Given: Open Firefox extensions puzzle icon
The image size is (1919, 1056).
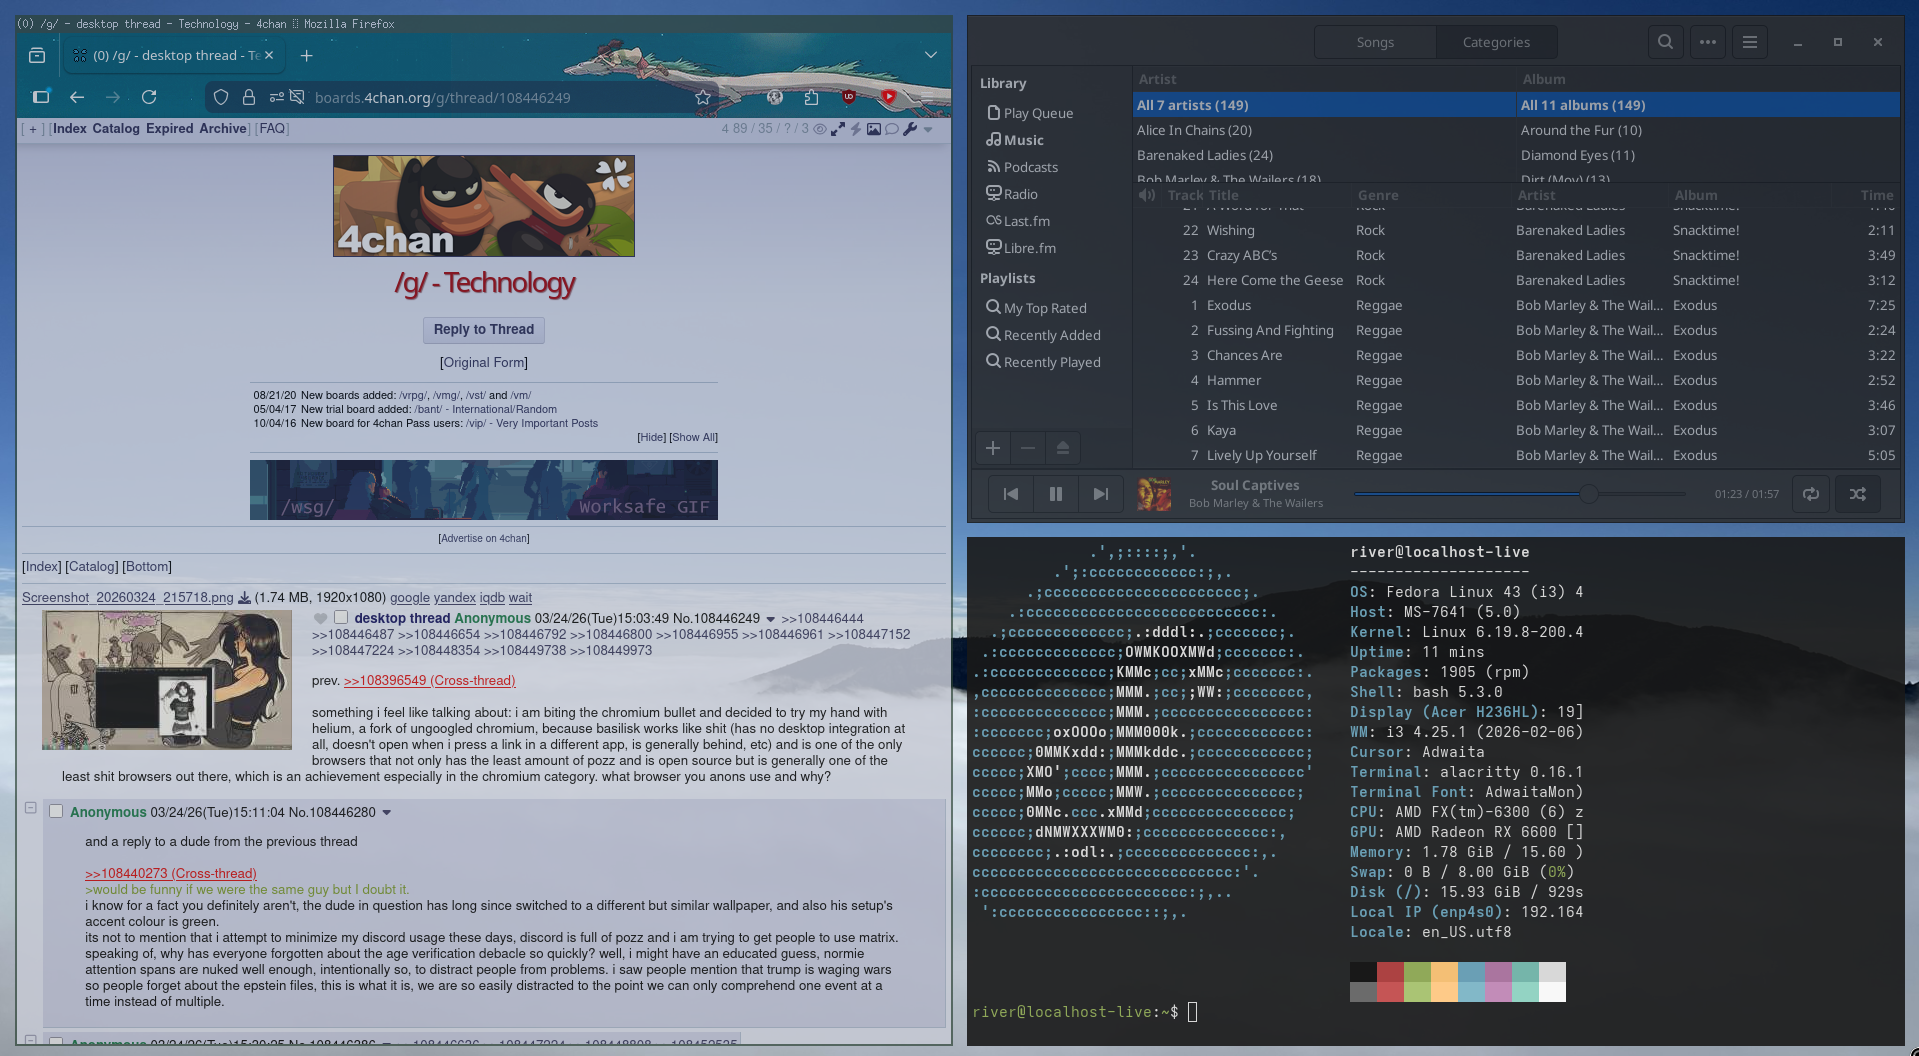Looking at the screenshot, I should pyautogui.click(x=811, y=97).
